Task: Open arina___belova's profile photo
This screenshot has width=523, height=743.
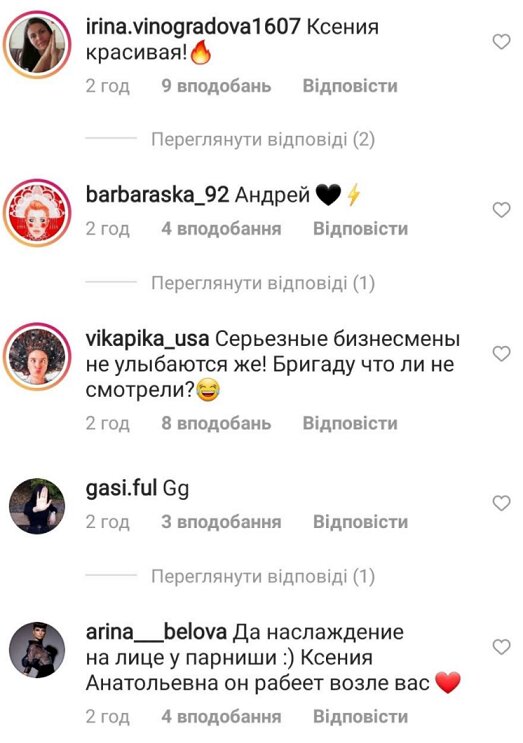Action: [37, 650]
